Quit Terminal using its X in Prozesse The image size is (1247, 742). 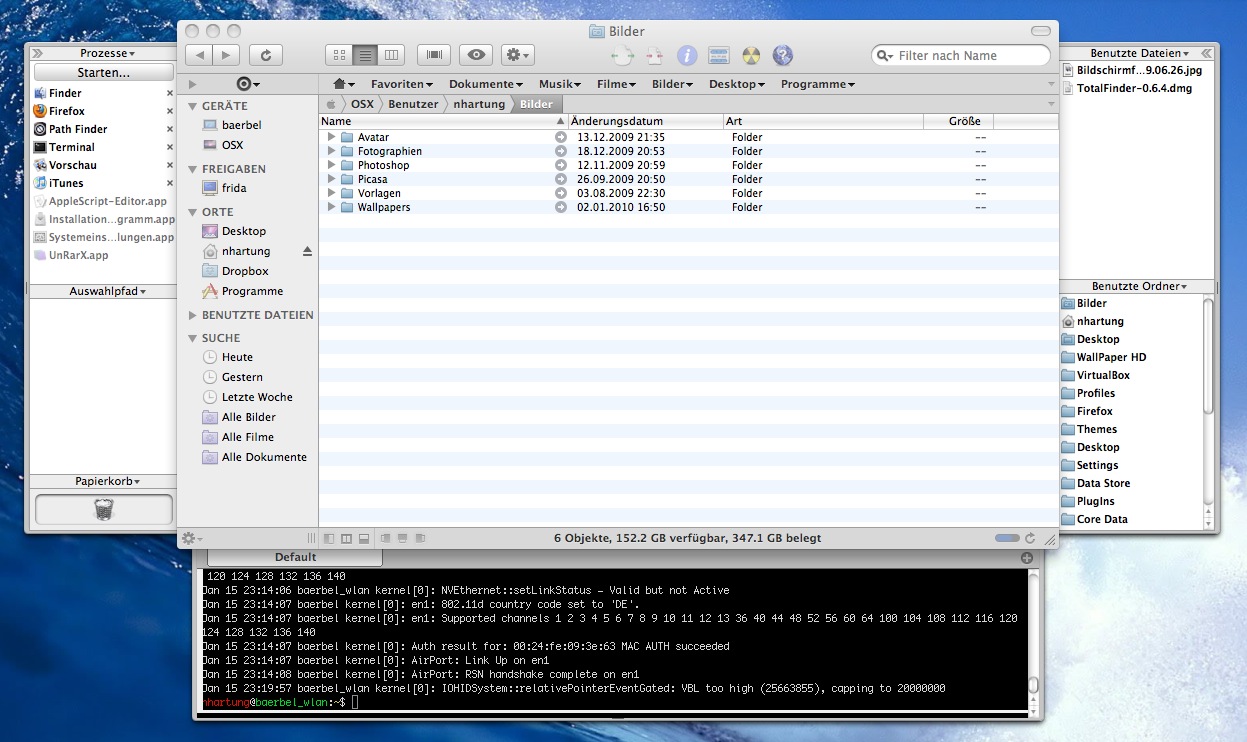coord(169,147)
